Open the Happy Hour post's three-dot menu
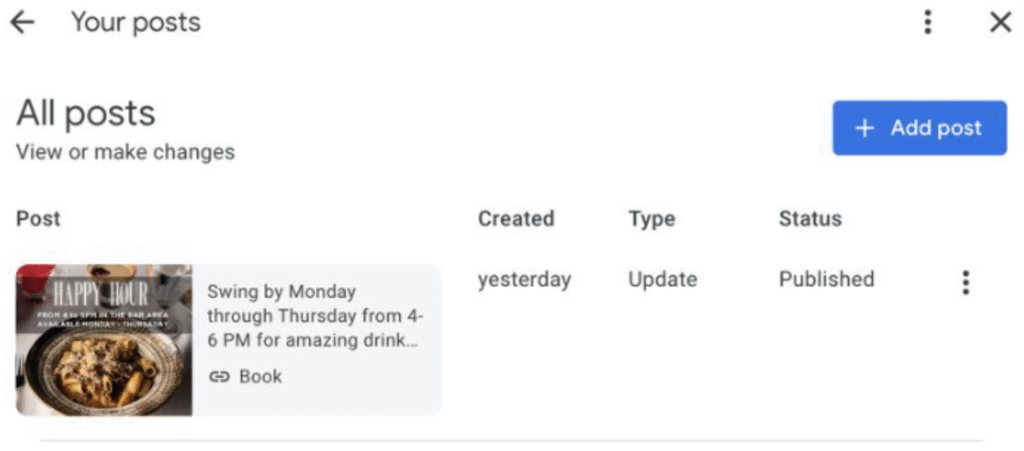Viewport: 1024px width, 451px height. tap(965, 282)
